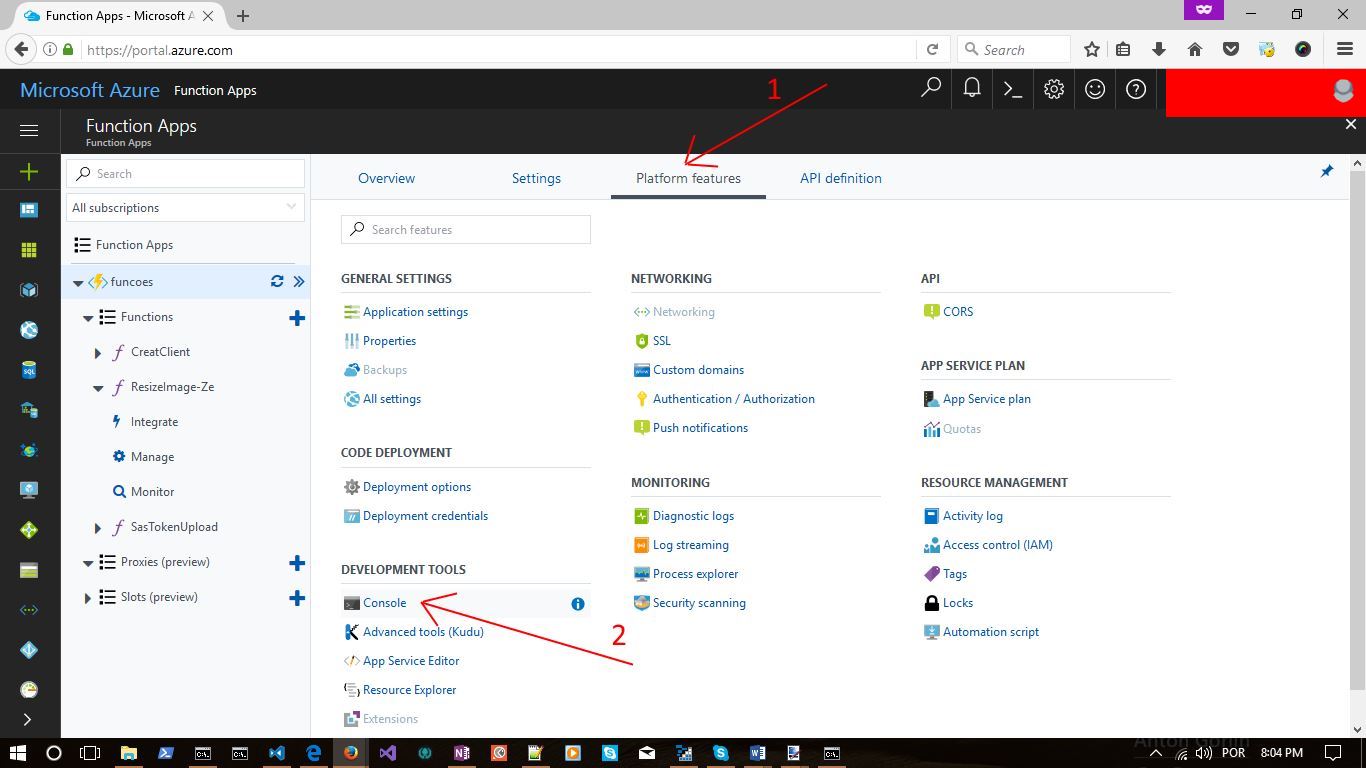Viewport: 1366px width, 768px height.
Task: Open the API definition tab
Action: pos(841,178)
